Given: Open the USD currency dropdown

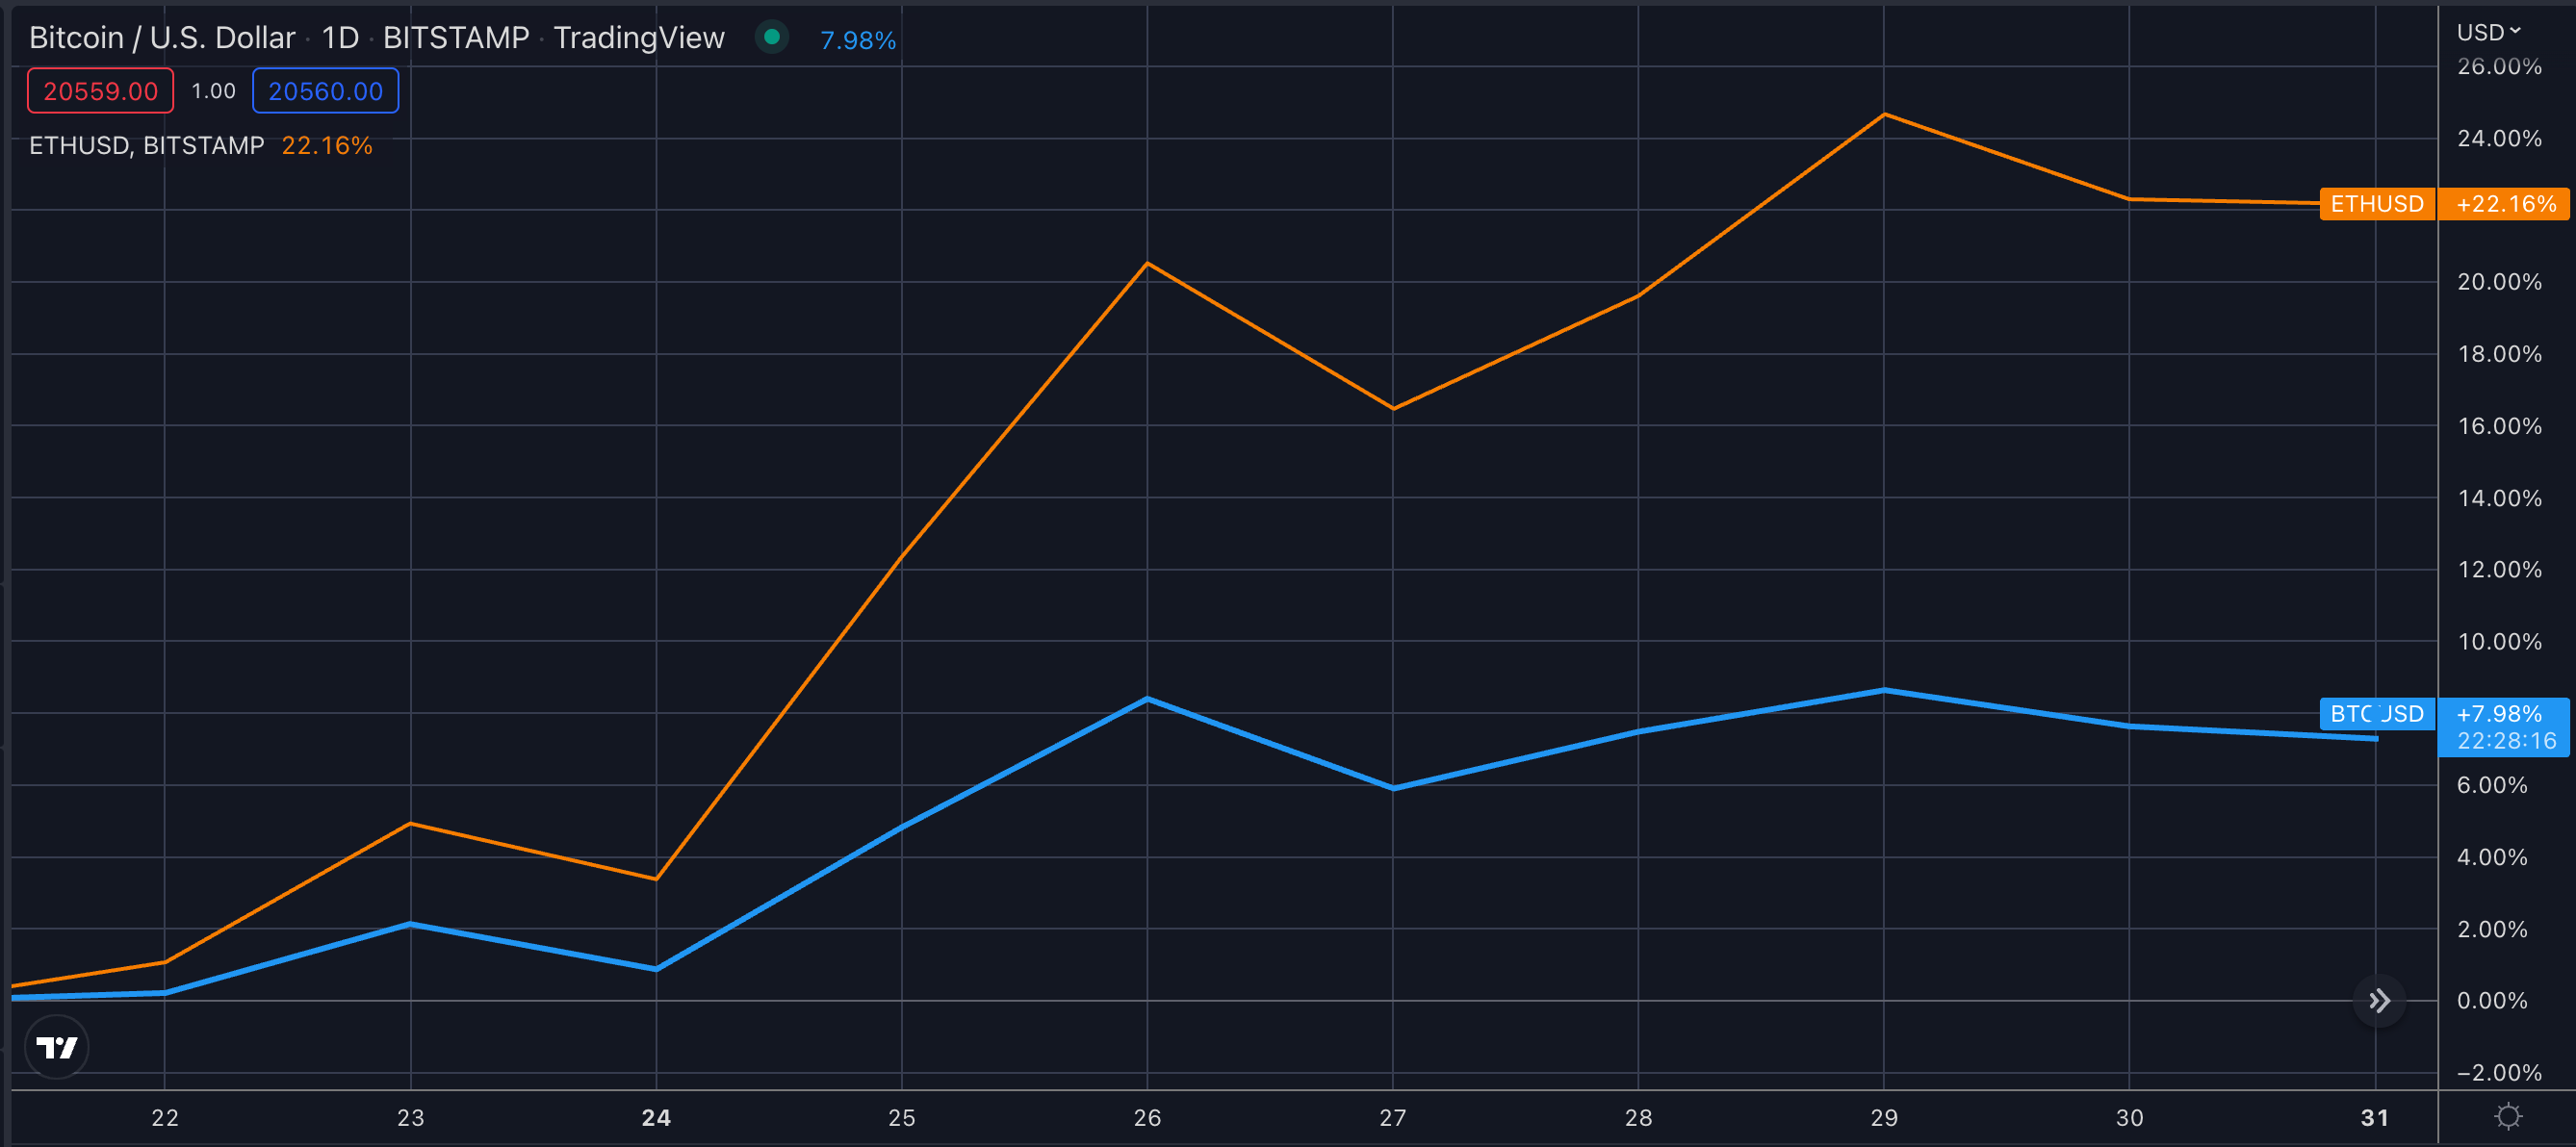Looking at the screenshot, I should click(2489, 32).
